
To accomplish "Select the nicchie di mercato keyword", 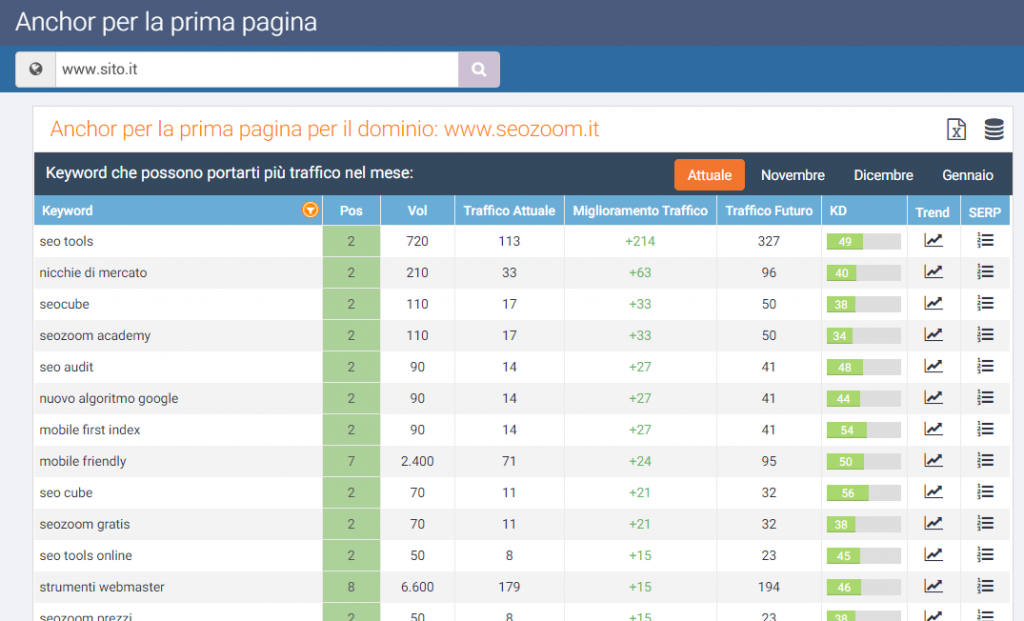I will 93,272.
